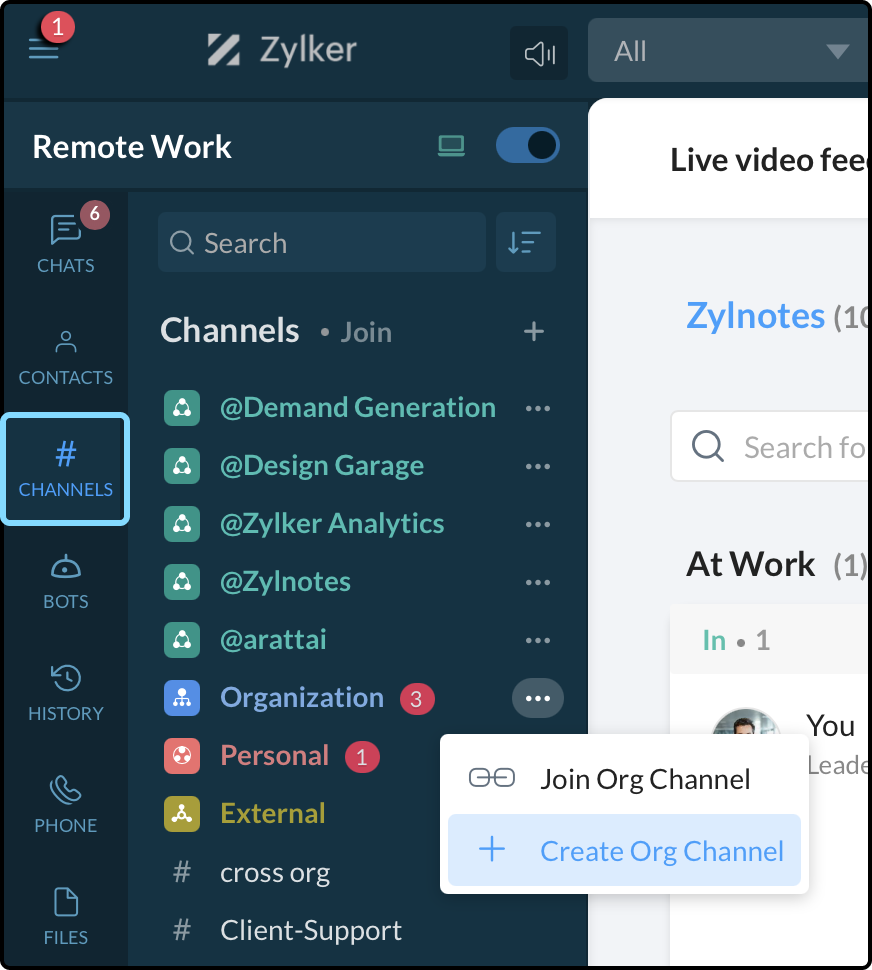This screenshot has width=872, height=970.
Task: Click the Organization ellipsis options button
Action: [x=537, y=698]
